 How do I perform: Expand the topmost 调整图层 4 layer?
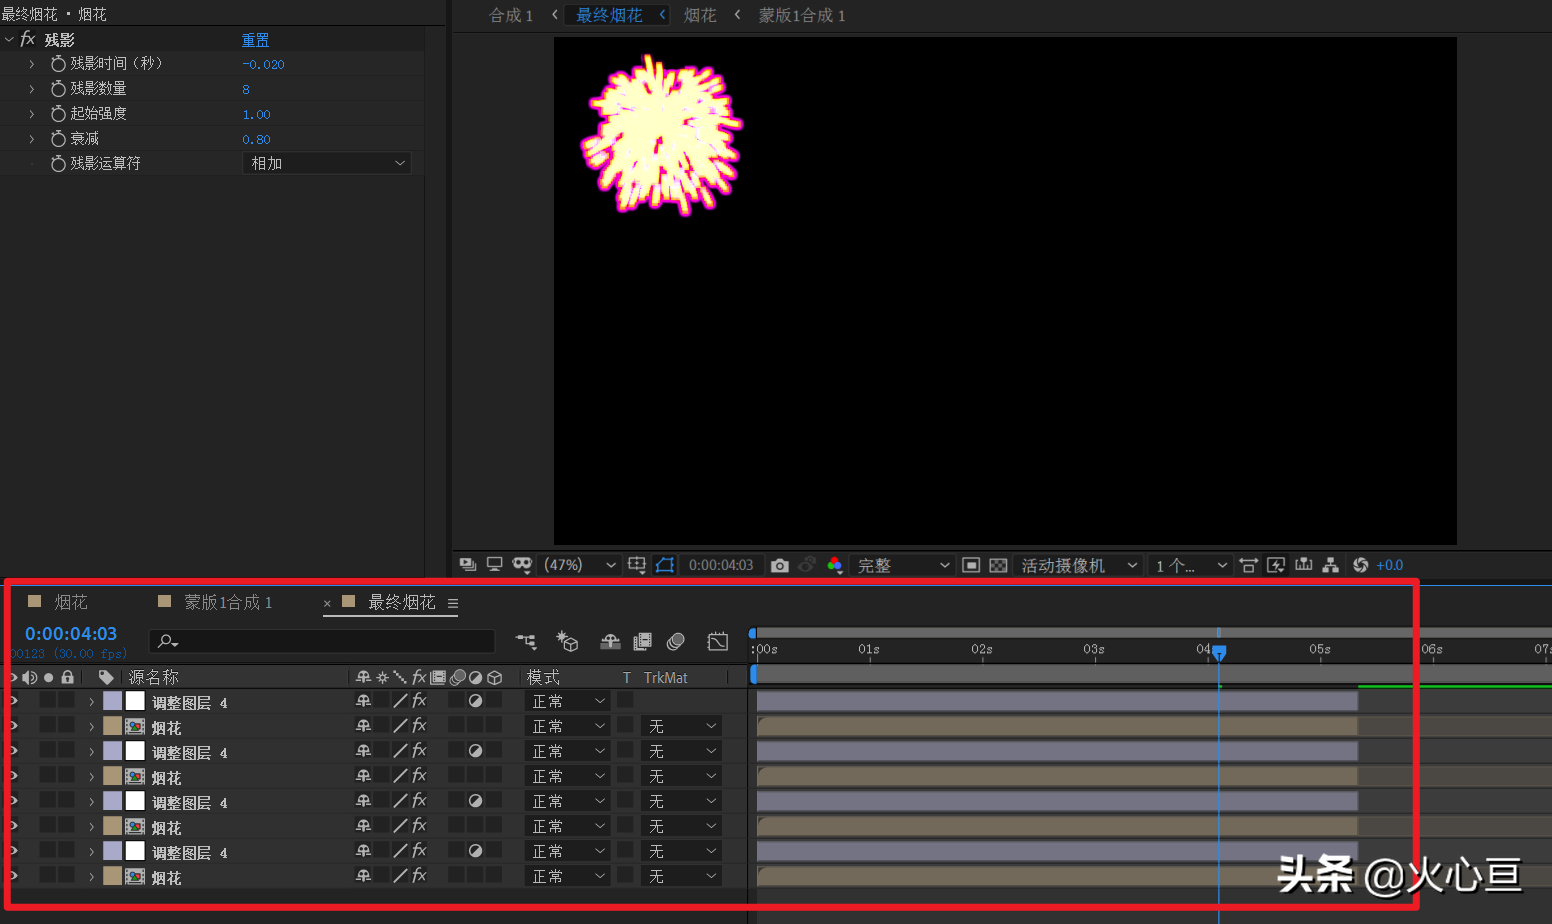click(92, 701)
